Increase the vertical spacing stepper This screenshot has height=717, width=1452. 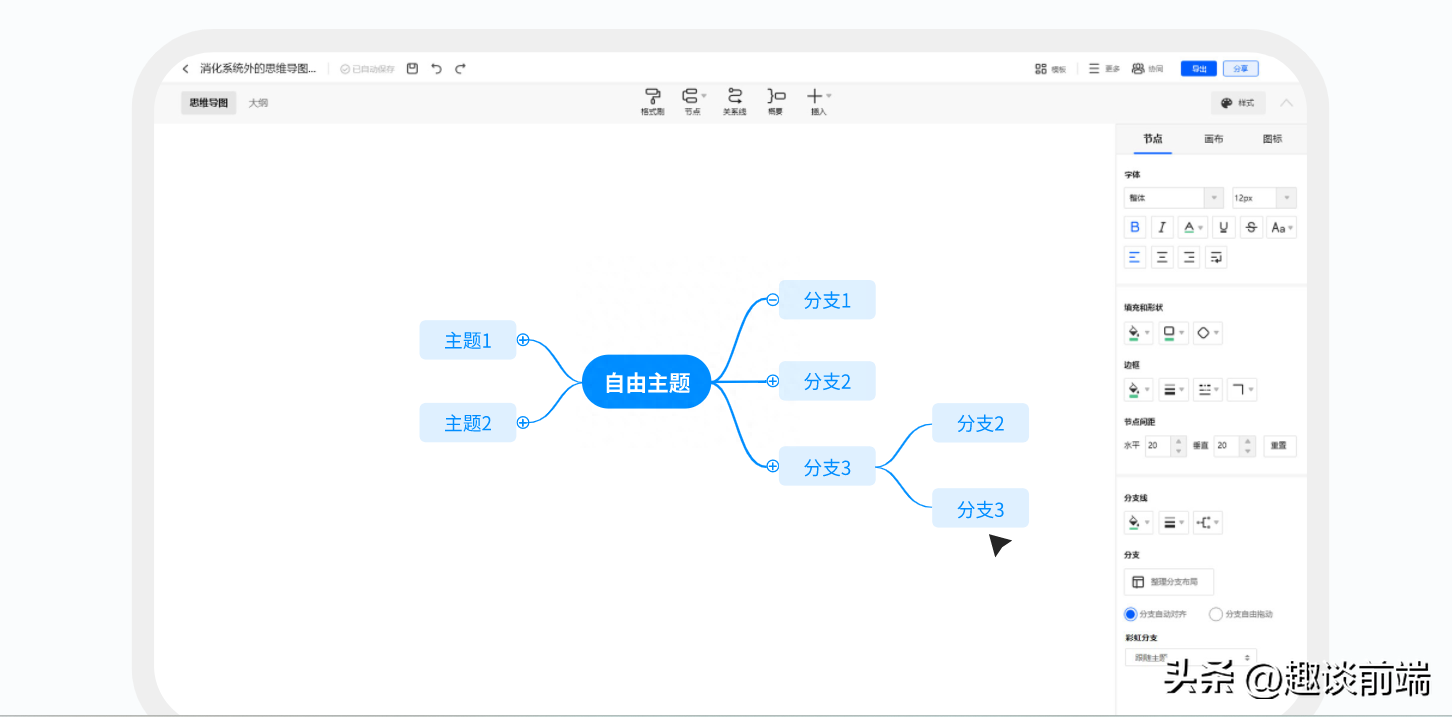1247,440
